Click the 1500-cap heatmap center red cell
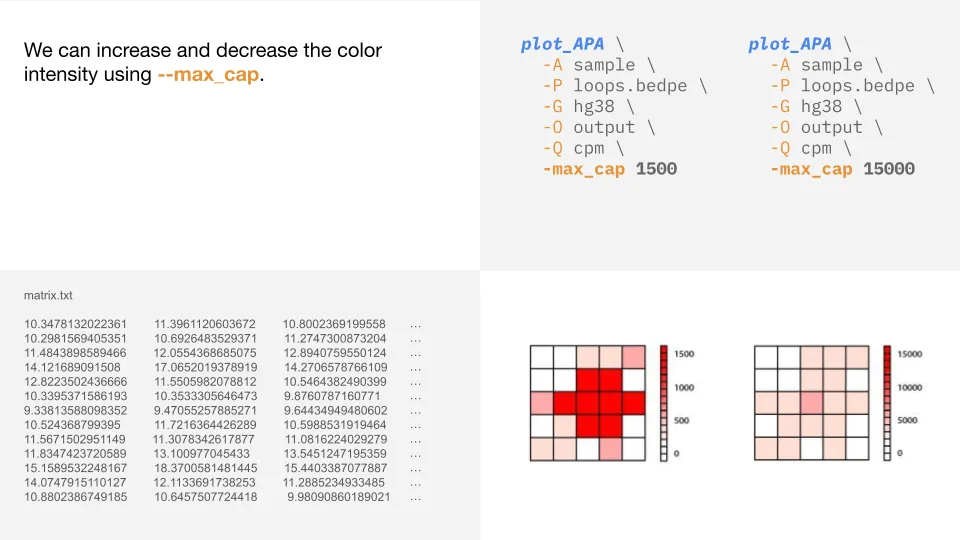This screenshot has width=960, height=540. pyautogui.click(x=588, y=403)
